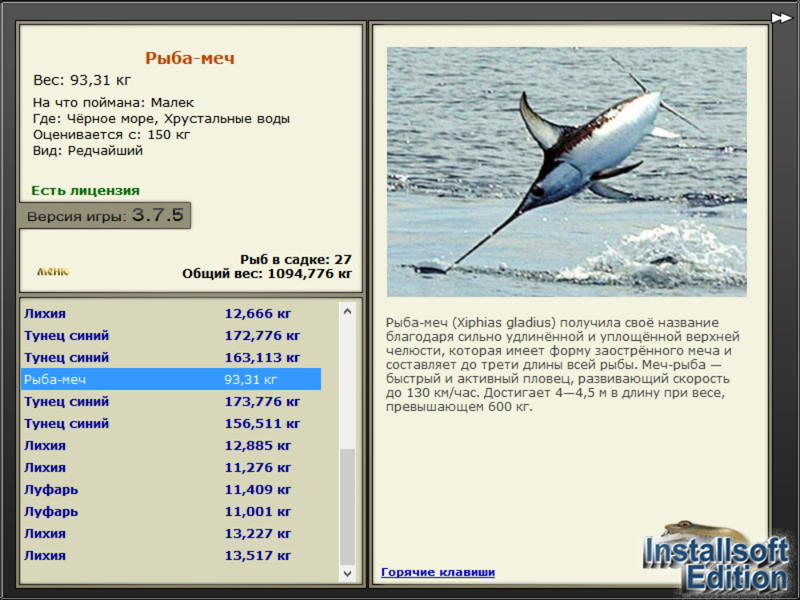
Task: Click the Оценивается с: 150 кг line
Action: click(x=111, y=135)
